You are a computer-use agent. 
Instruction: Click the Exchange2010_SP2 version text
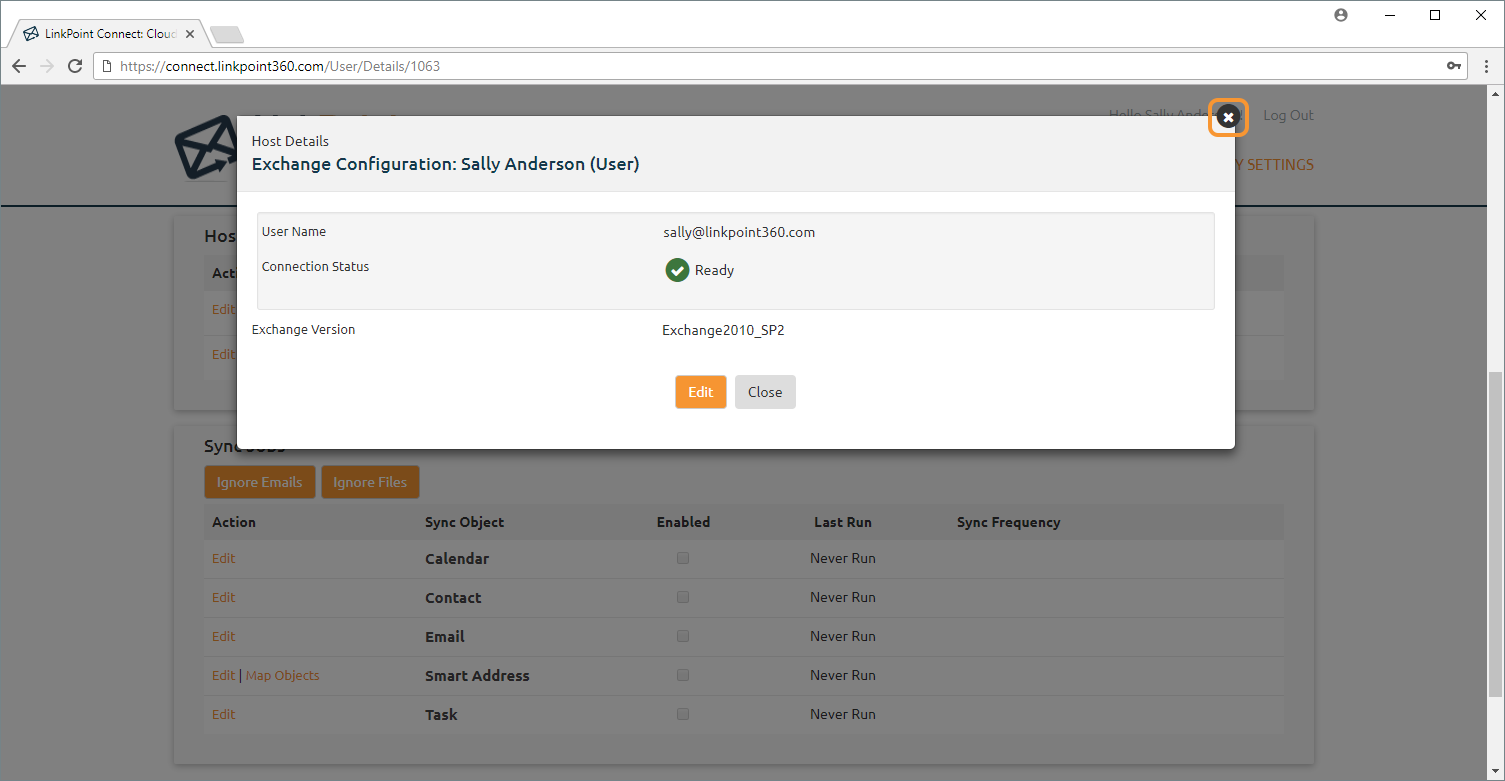click(x=723, y=330)
